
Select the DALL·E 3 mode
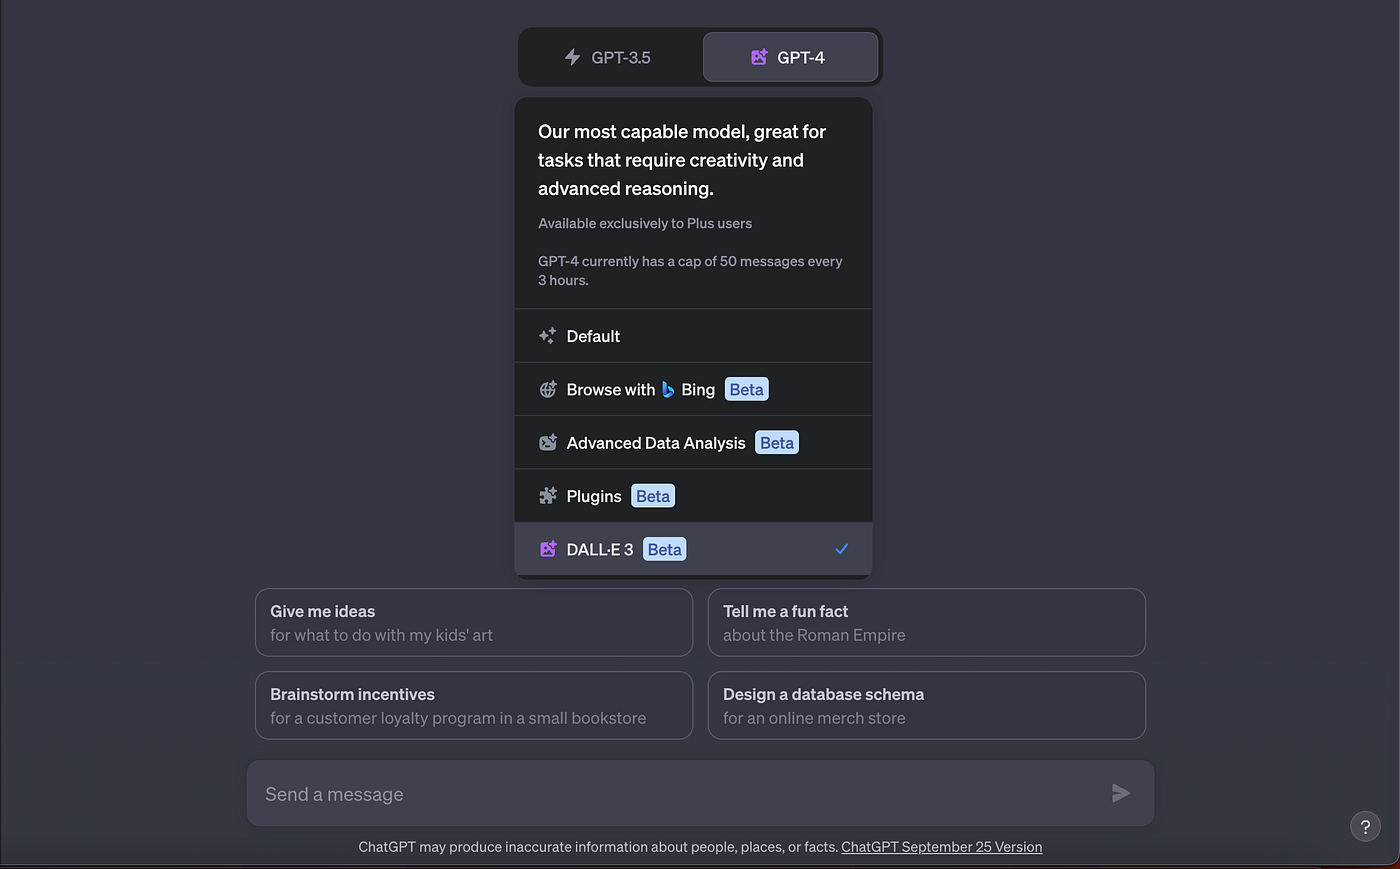693,549
